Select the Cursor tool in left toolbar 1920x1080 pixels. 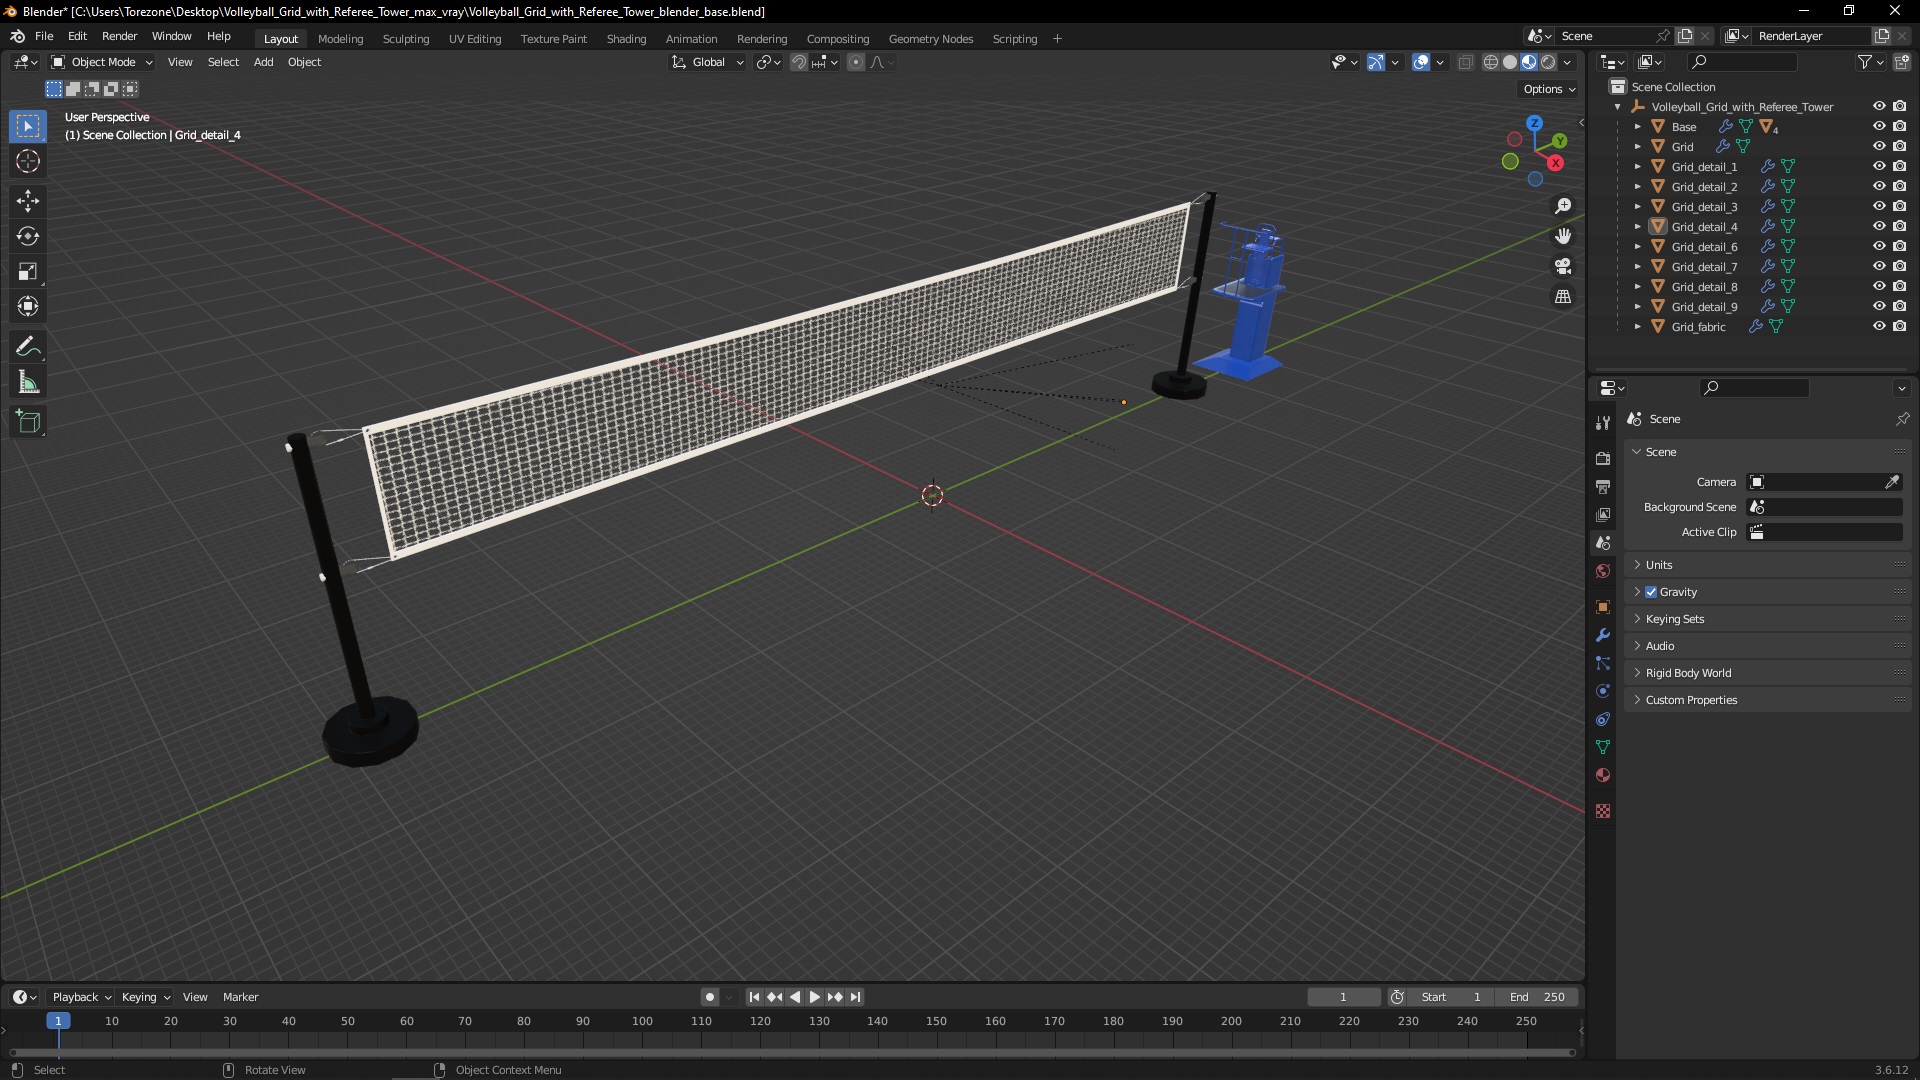pos(28,161)
